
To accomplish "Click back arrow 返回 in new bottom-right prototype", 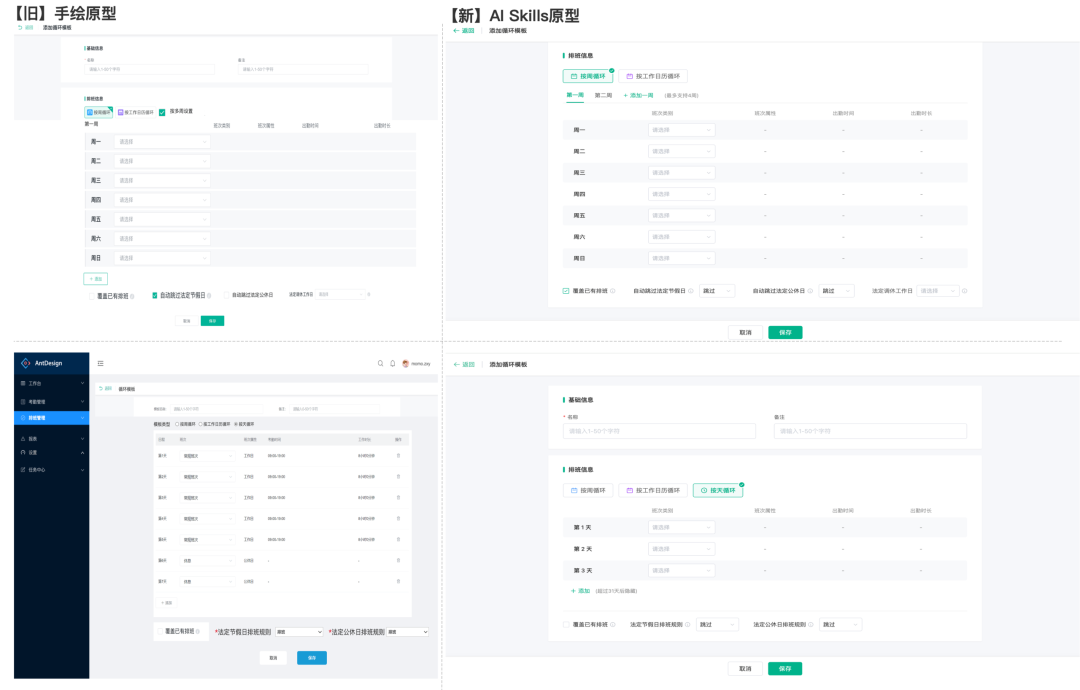I will point(464,364).
